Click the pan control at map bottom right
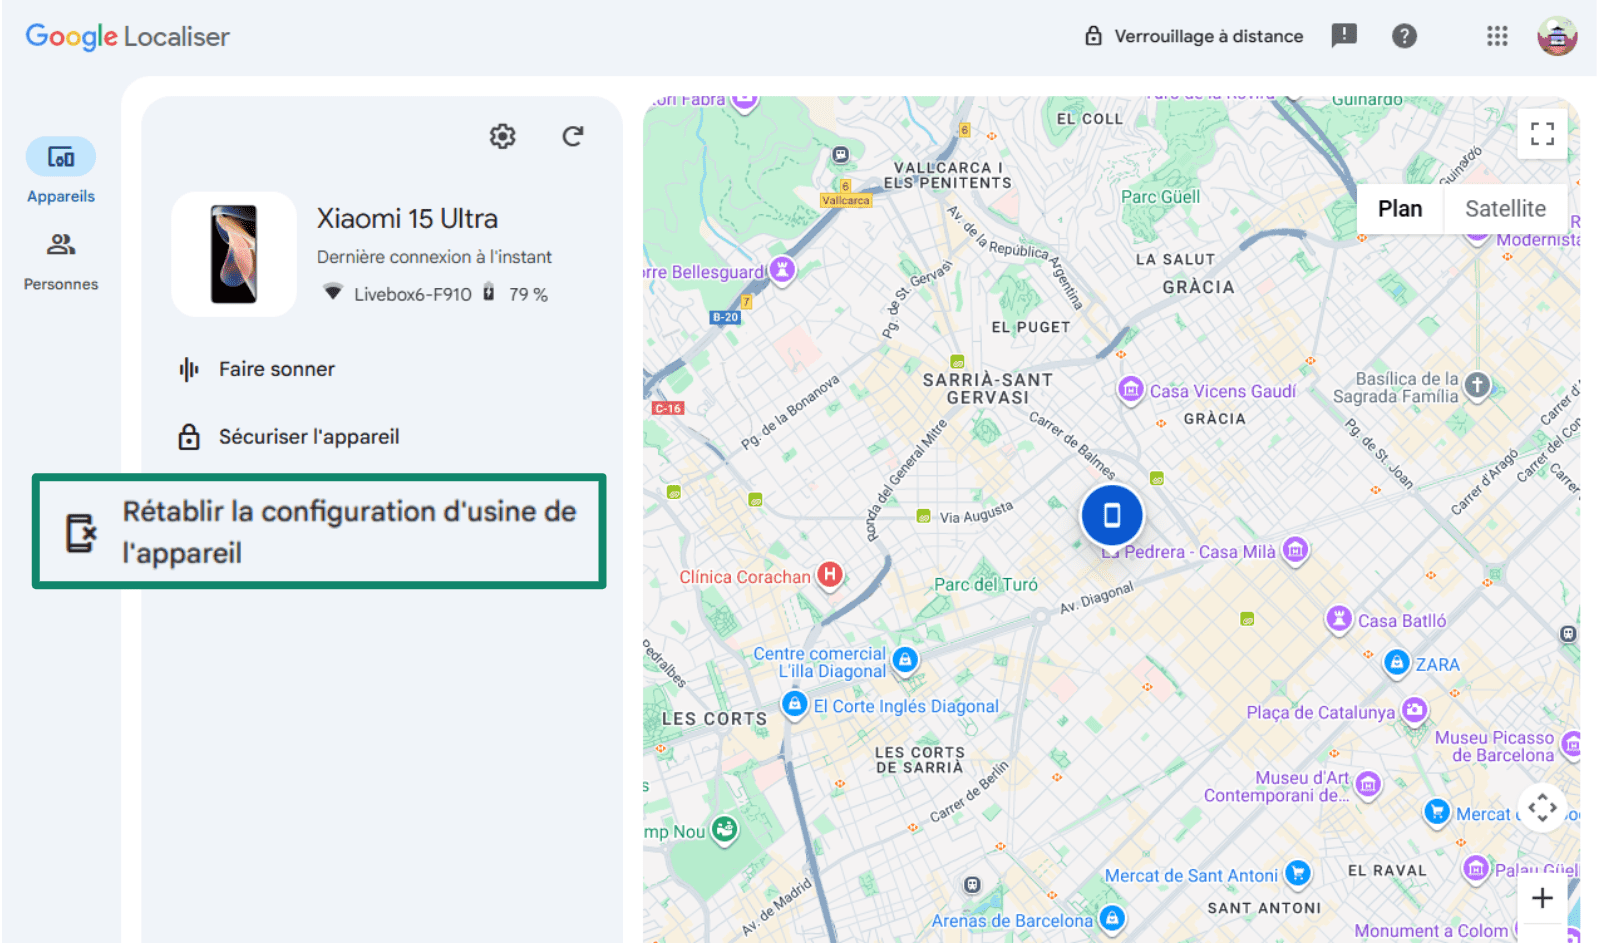Screen dimensions: 1600x943 (x=1542, y=807)
